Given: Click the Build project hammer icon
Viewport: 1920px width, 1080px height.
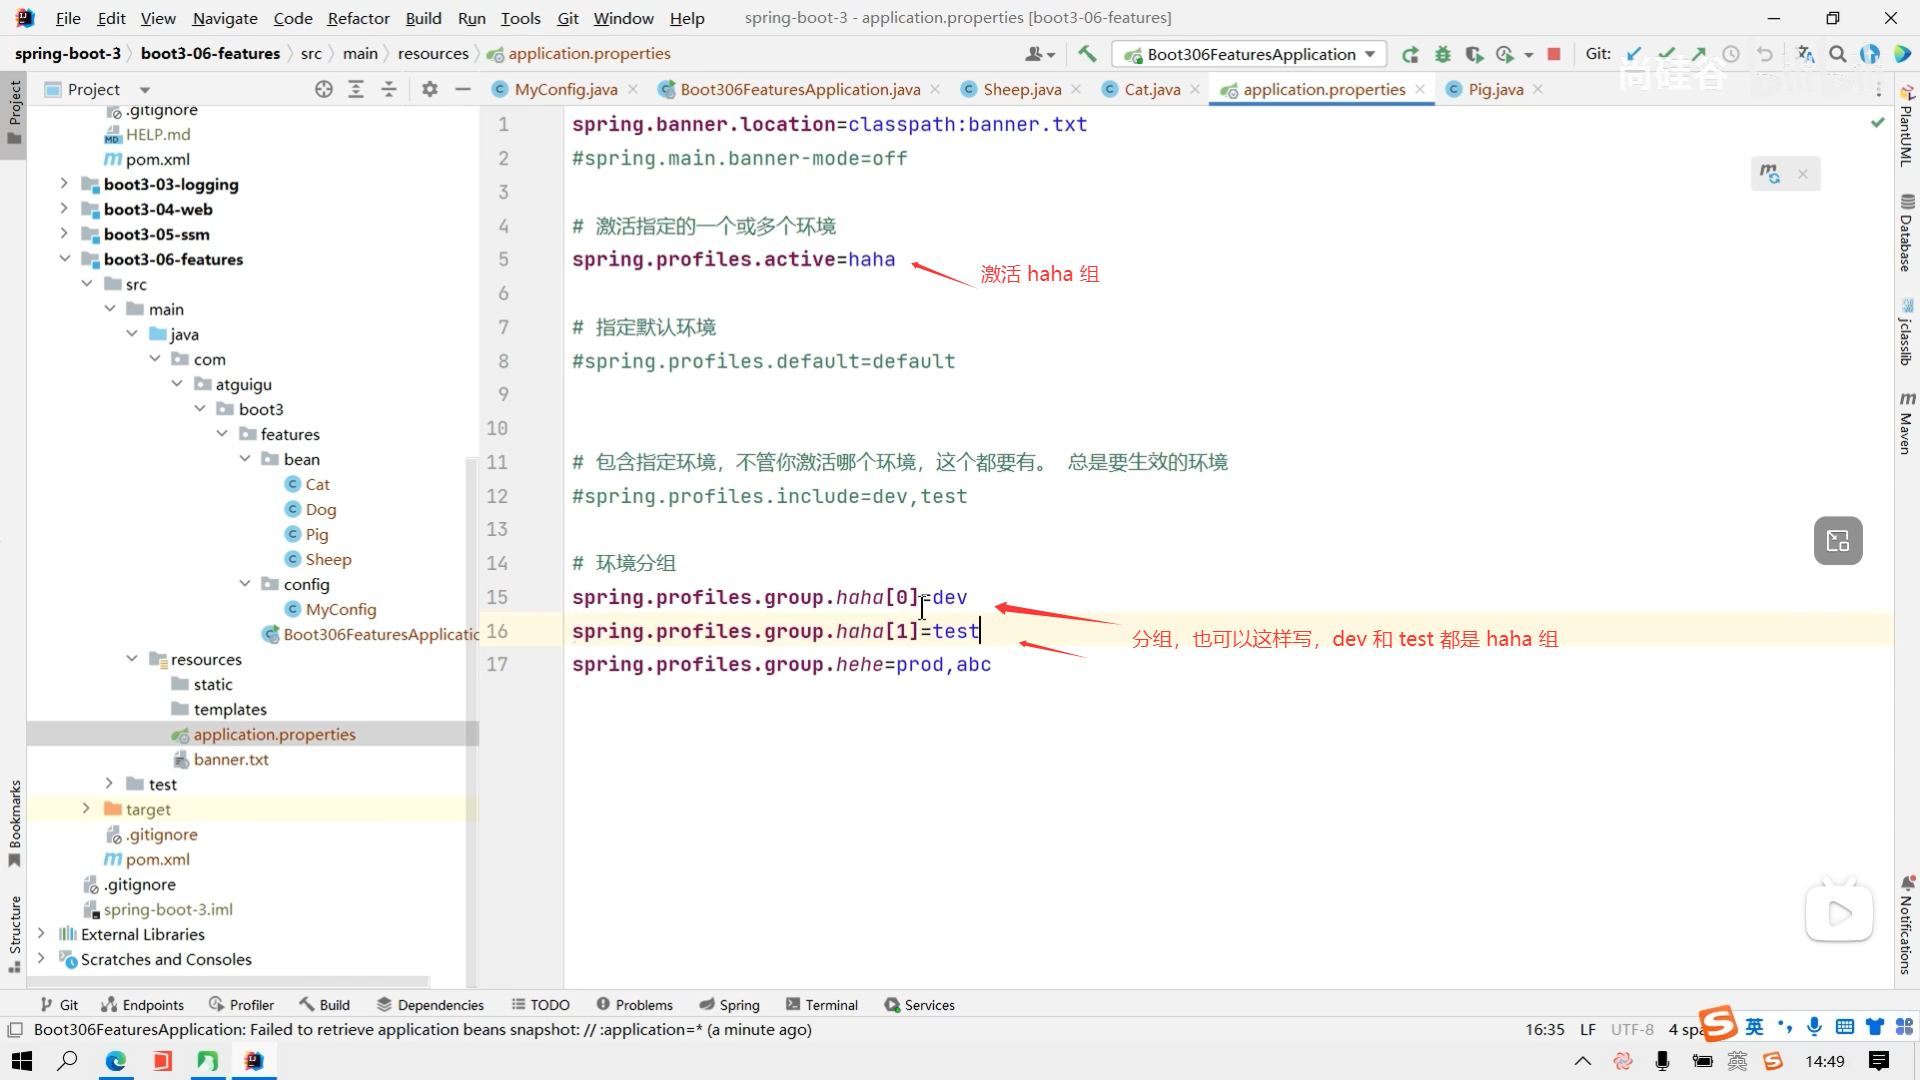Looking at the screenshot, I should [1087, 54].
